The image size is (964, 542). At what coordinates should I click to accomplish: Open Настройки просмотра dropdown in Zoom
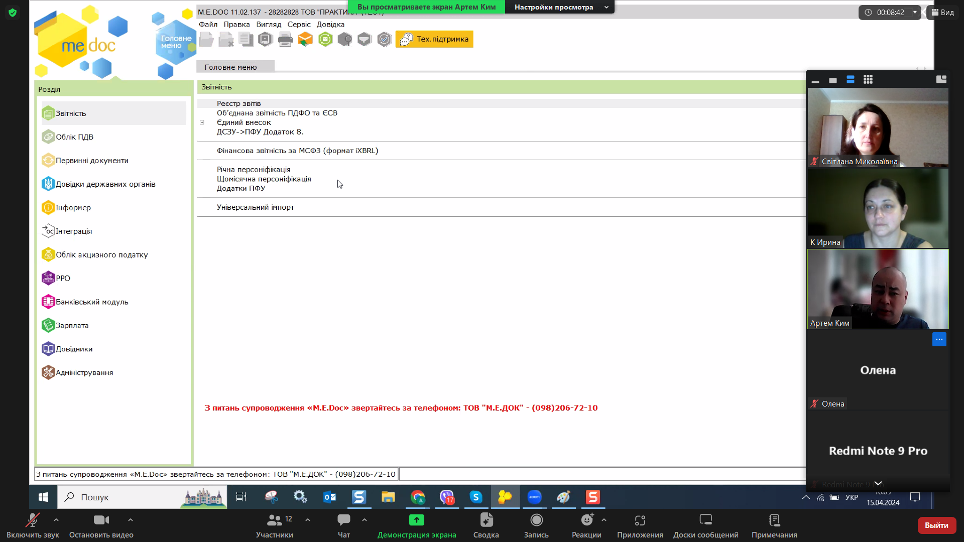559,7
